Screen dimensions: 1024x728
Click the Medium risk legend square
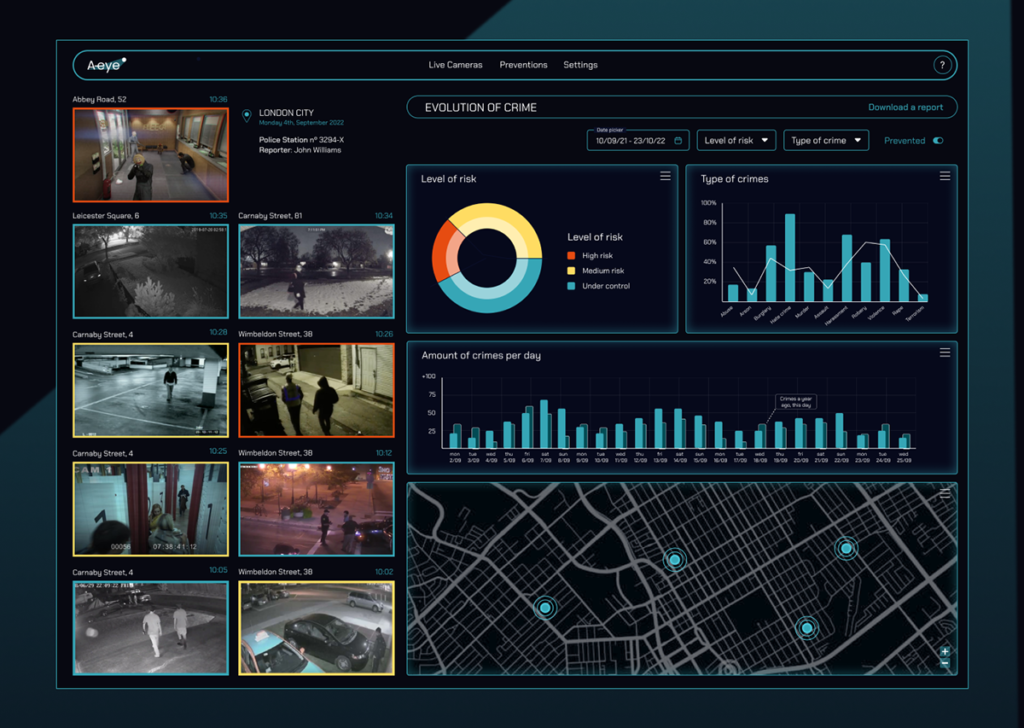point(571,270)
